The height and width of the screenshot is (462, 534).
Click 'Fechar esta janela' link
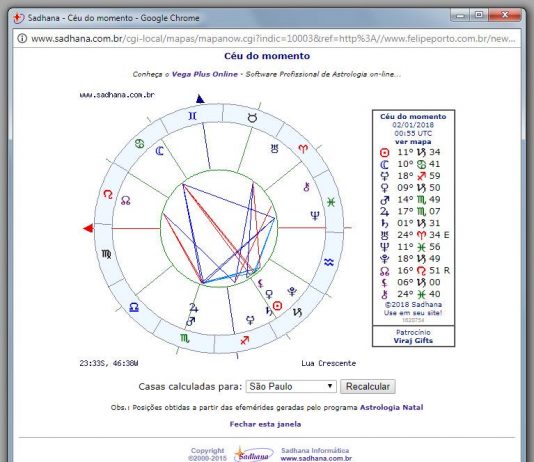265,424
